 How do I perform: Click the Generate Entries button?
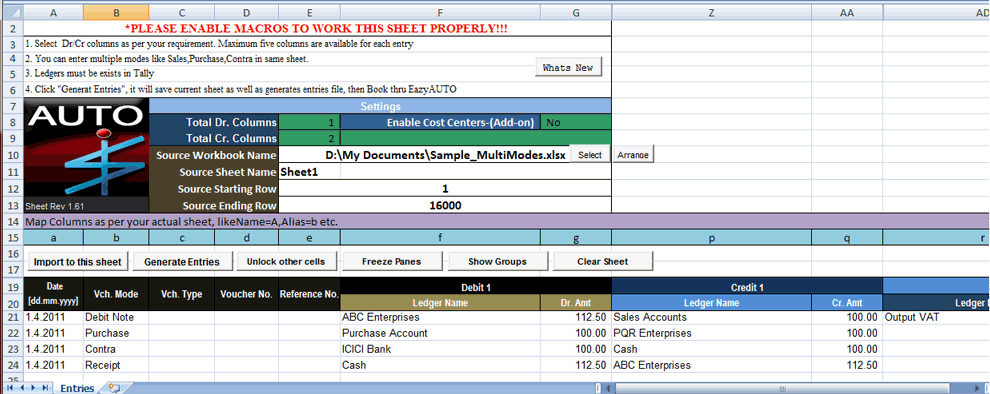tap(182, 261)
